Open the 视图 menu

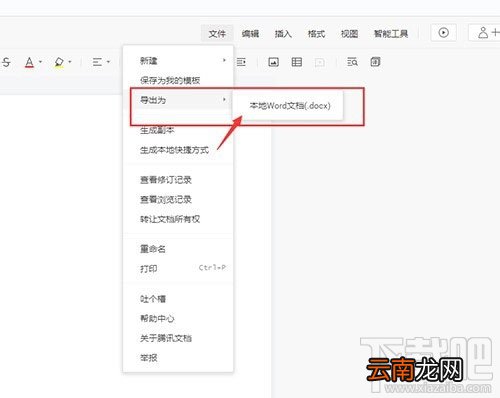(x=349, y=33)
